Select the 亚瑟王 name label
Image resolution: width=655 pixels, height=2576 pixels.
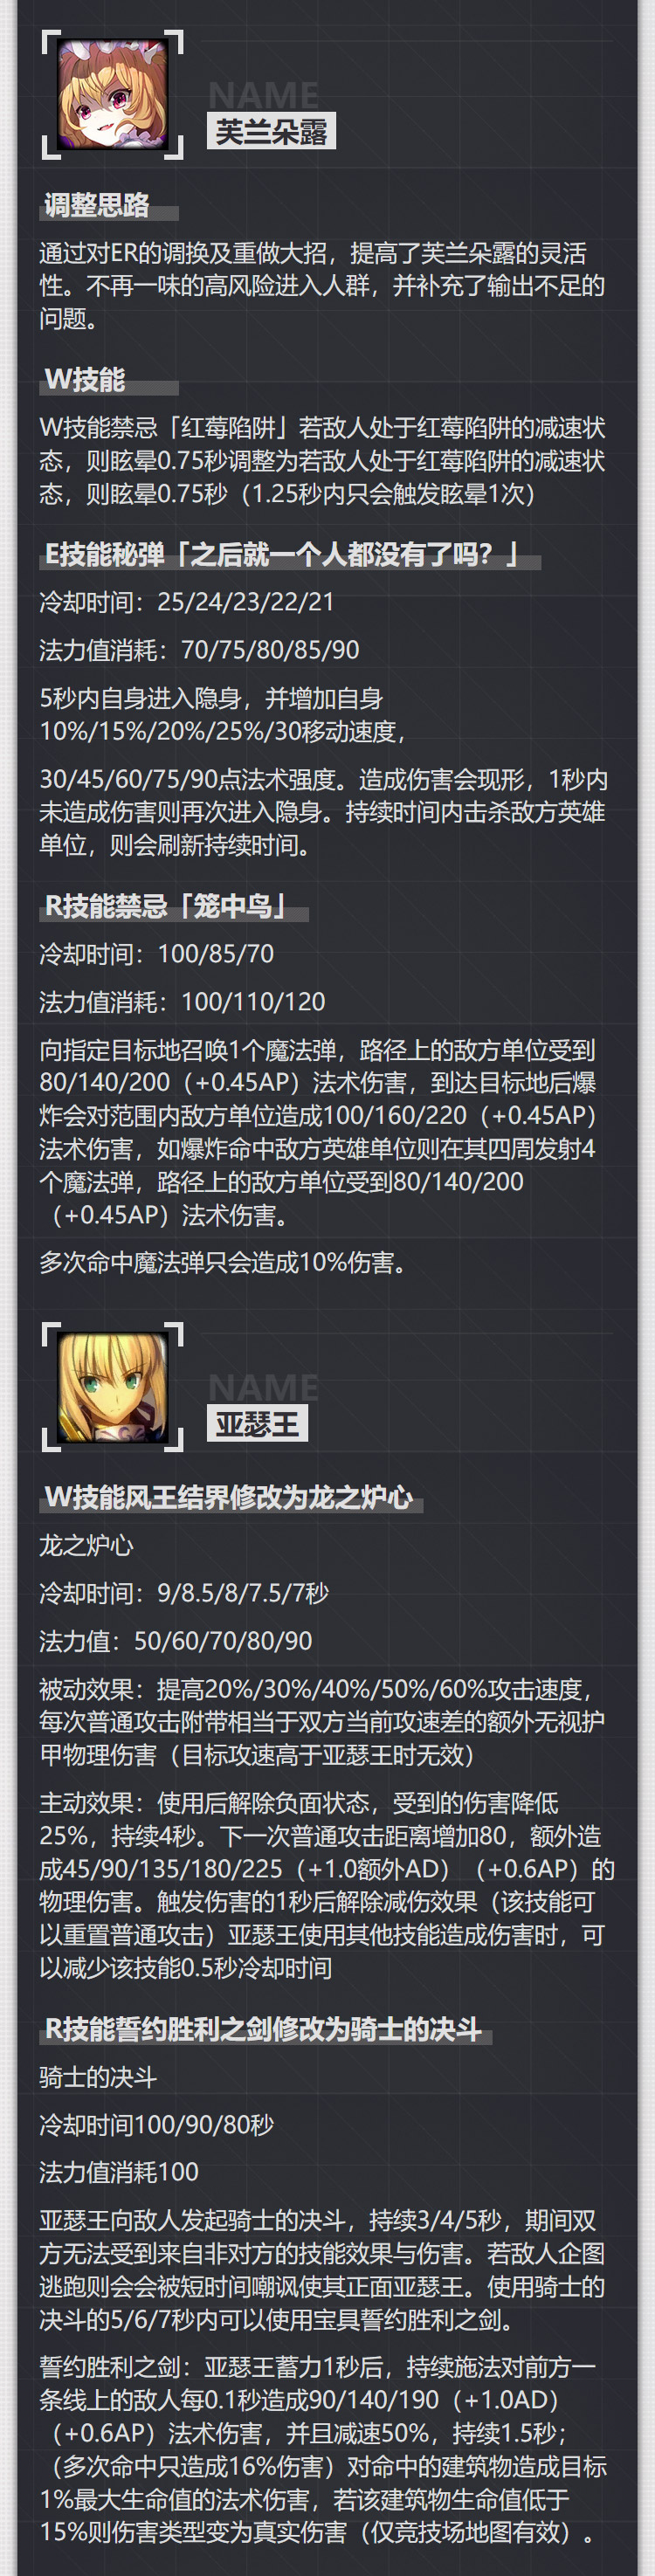257,1423
